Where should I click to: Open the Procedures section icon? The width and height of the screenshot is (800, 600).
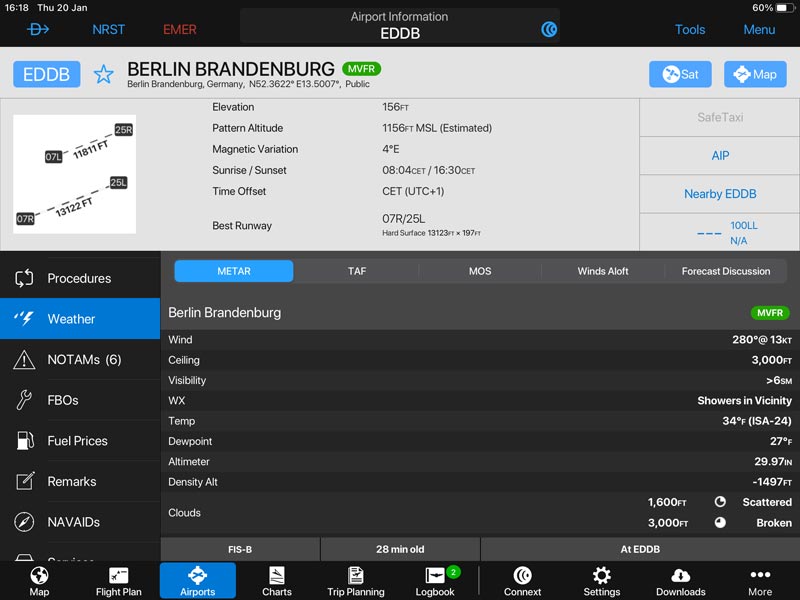[x=24, y=278]
